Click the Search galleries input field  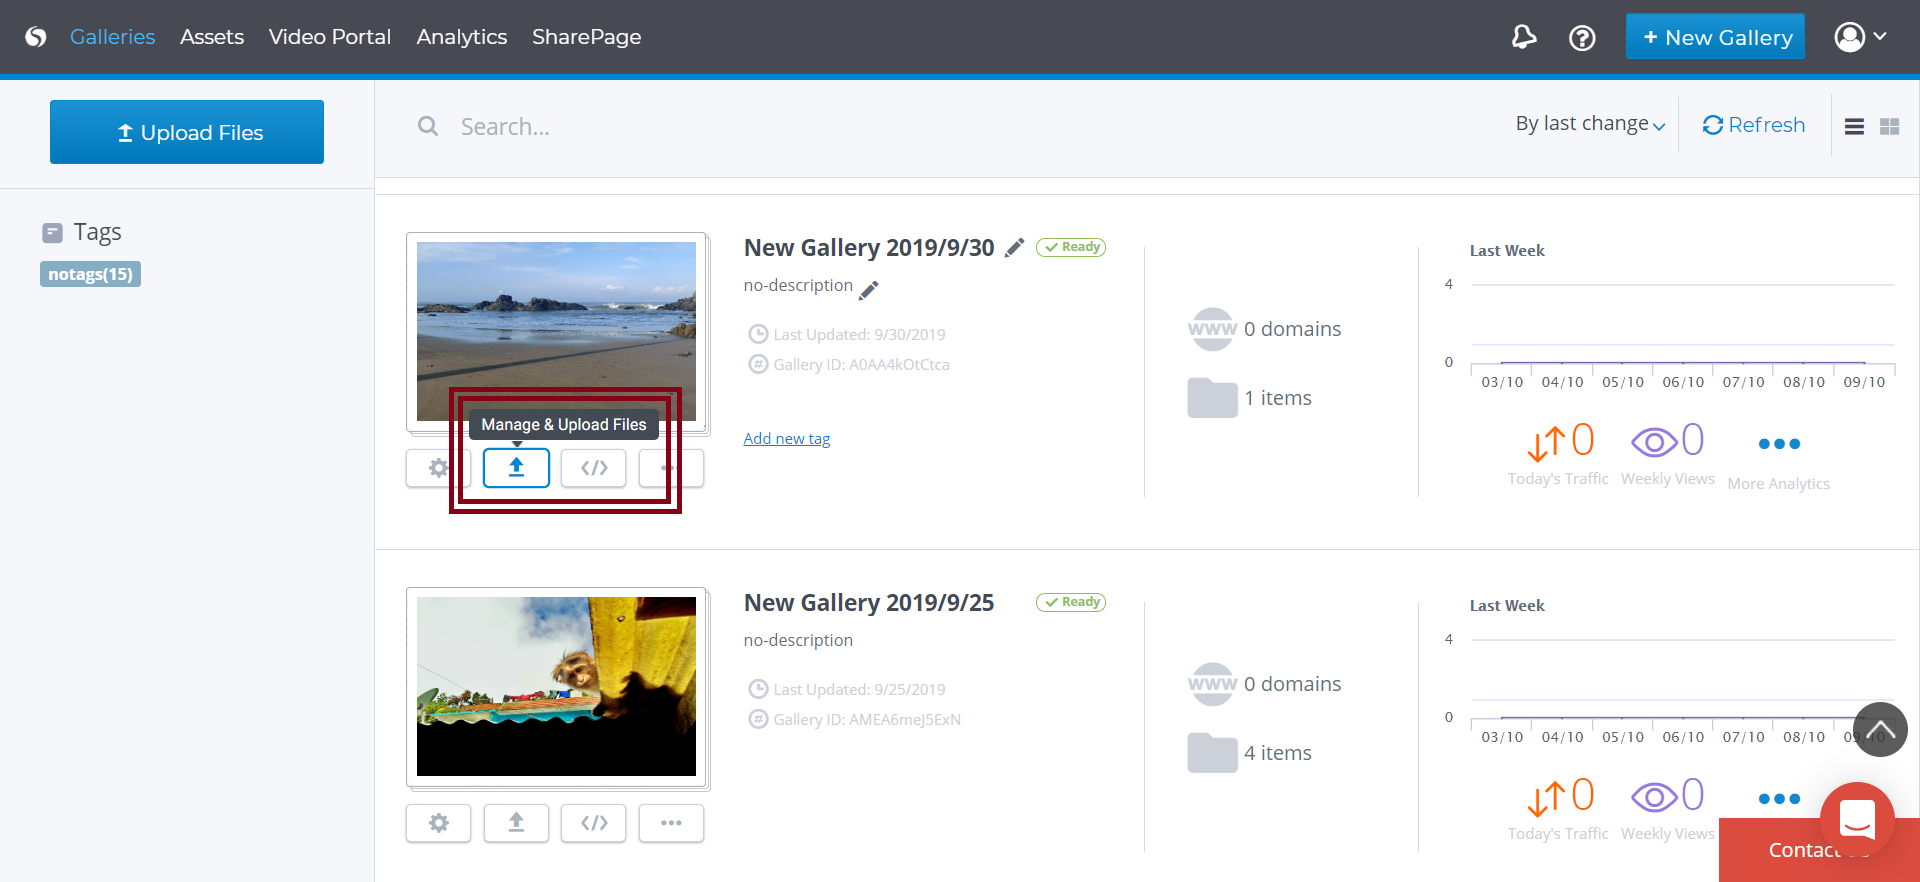tap(700, 127)
